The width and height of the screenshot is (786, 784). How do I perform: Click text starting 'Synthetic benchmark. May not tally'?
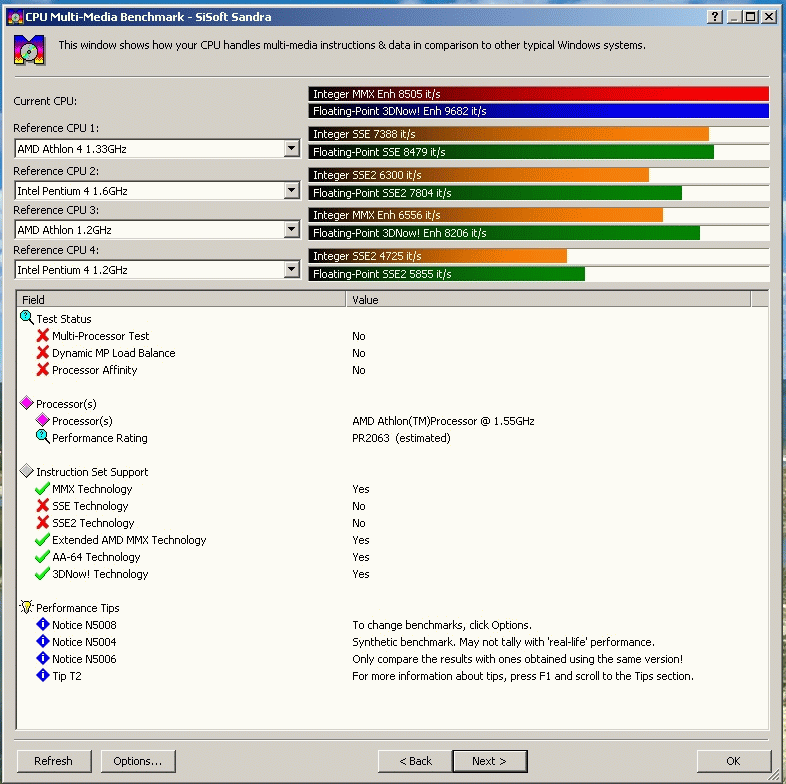coord(503,642)
